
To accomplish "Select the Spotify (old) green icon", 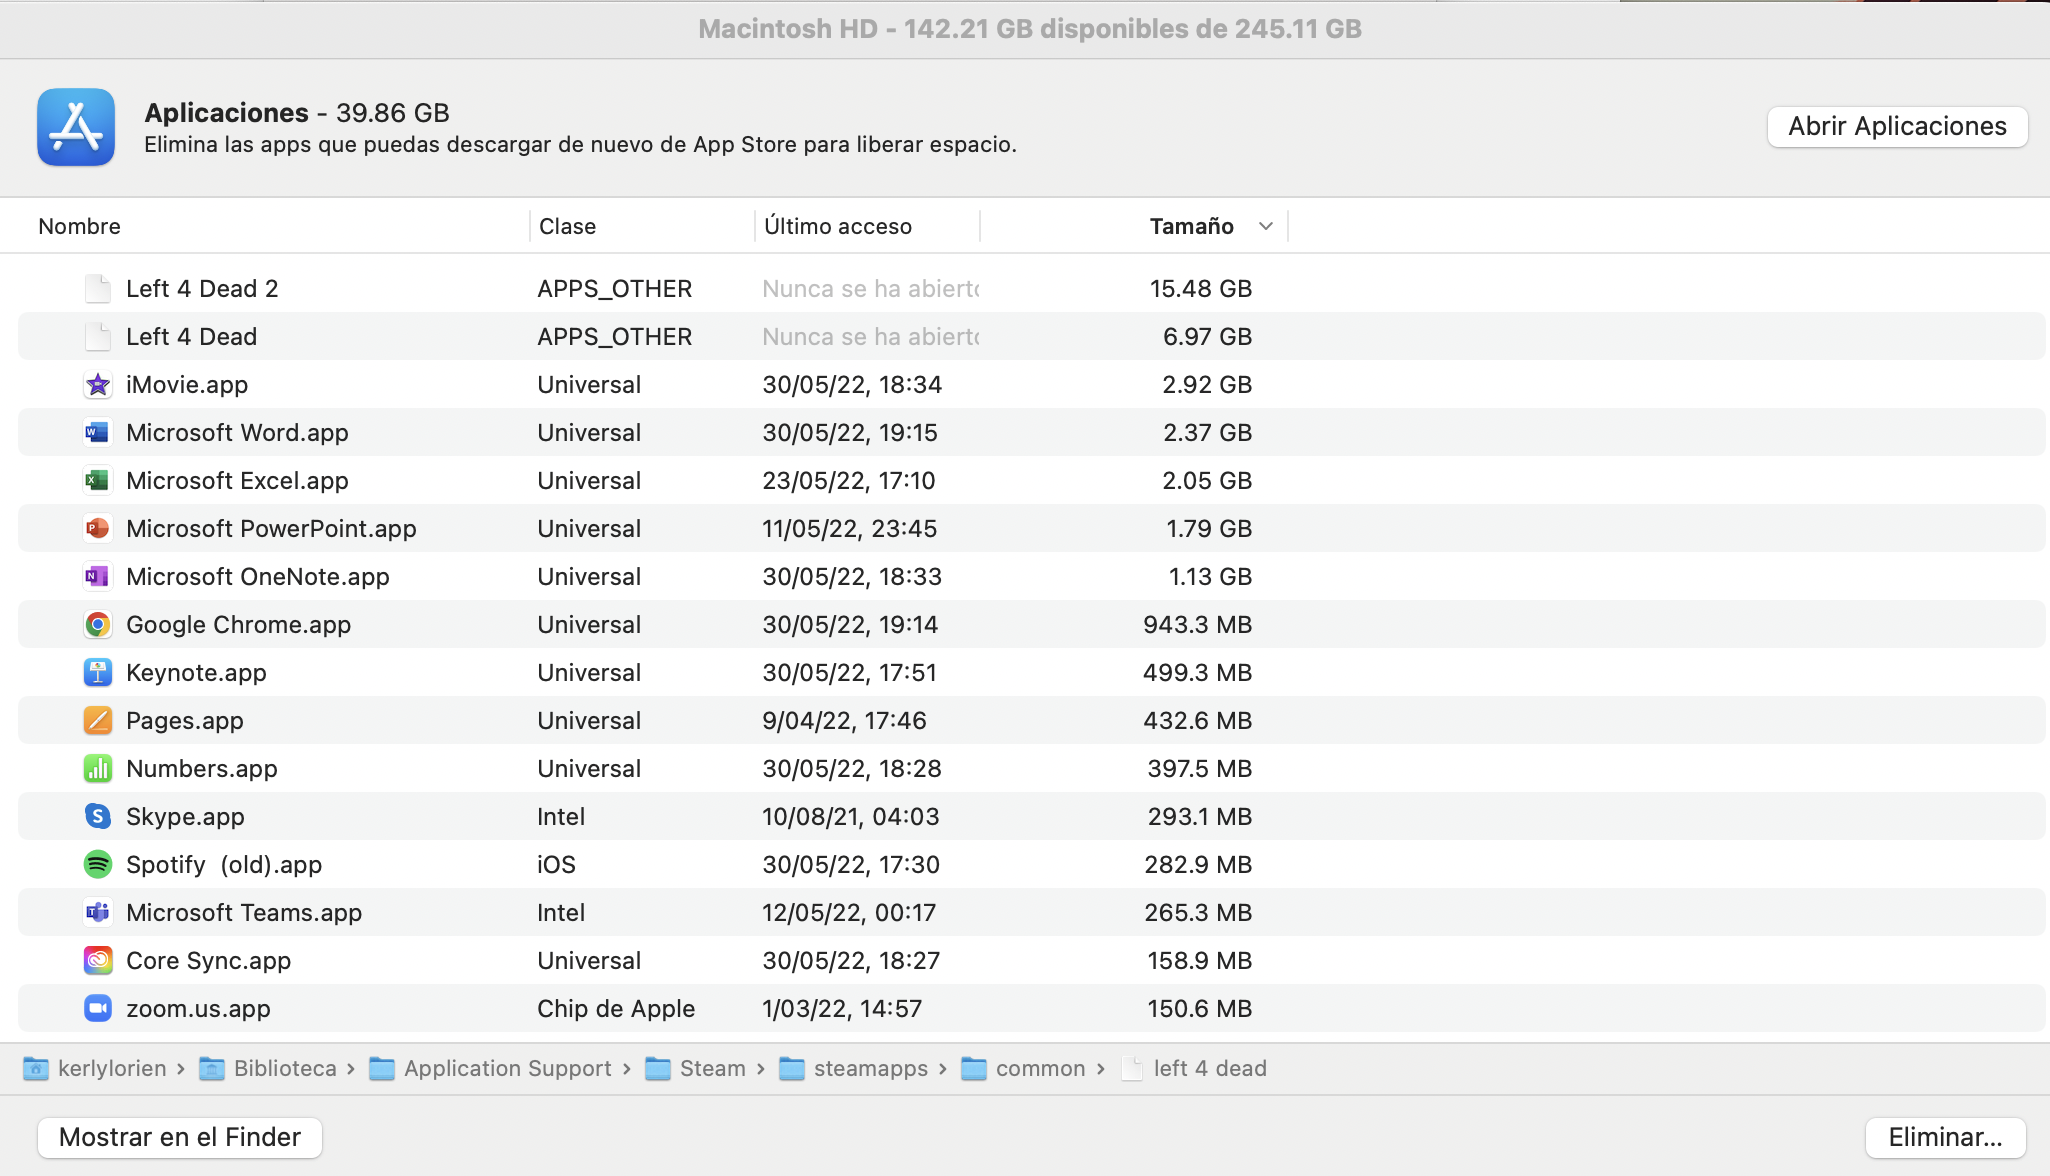I will (97, 865).
